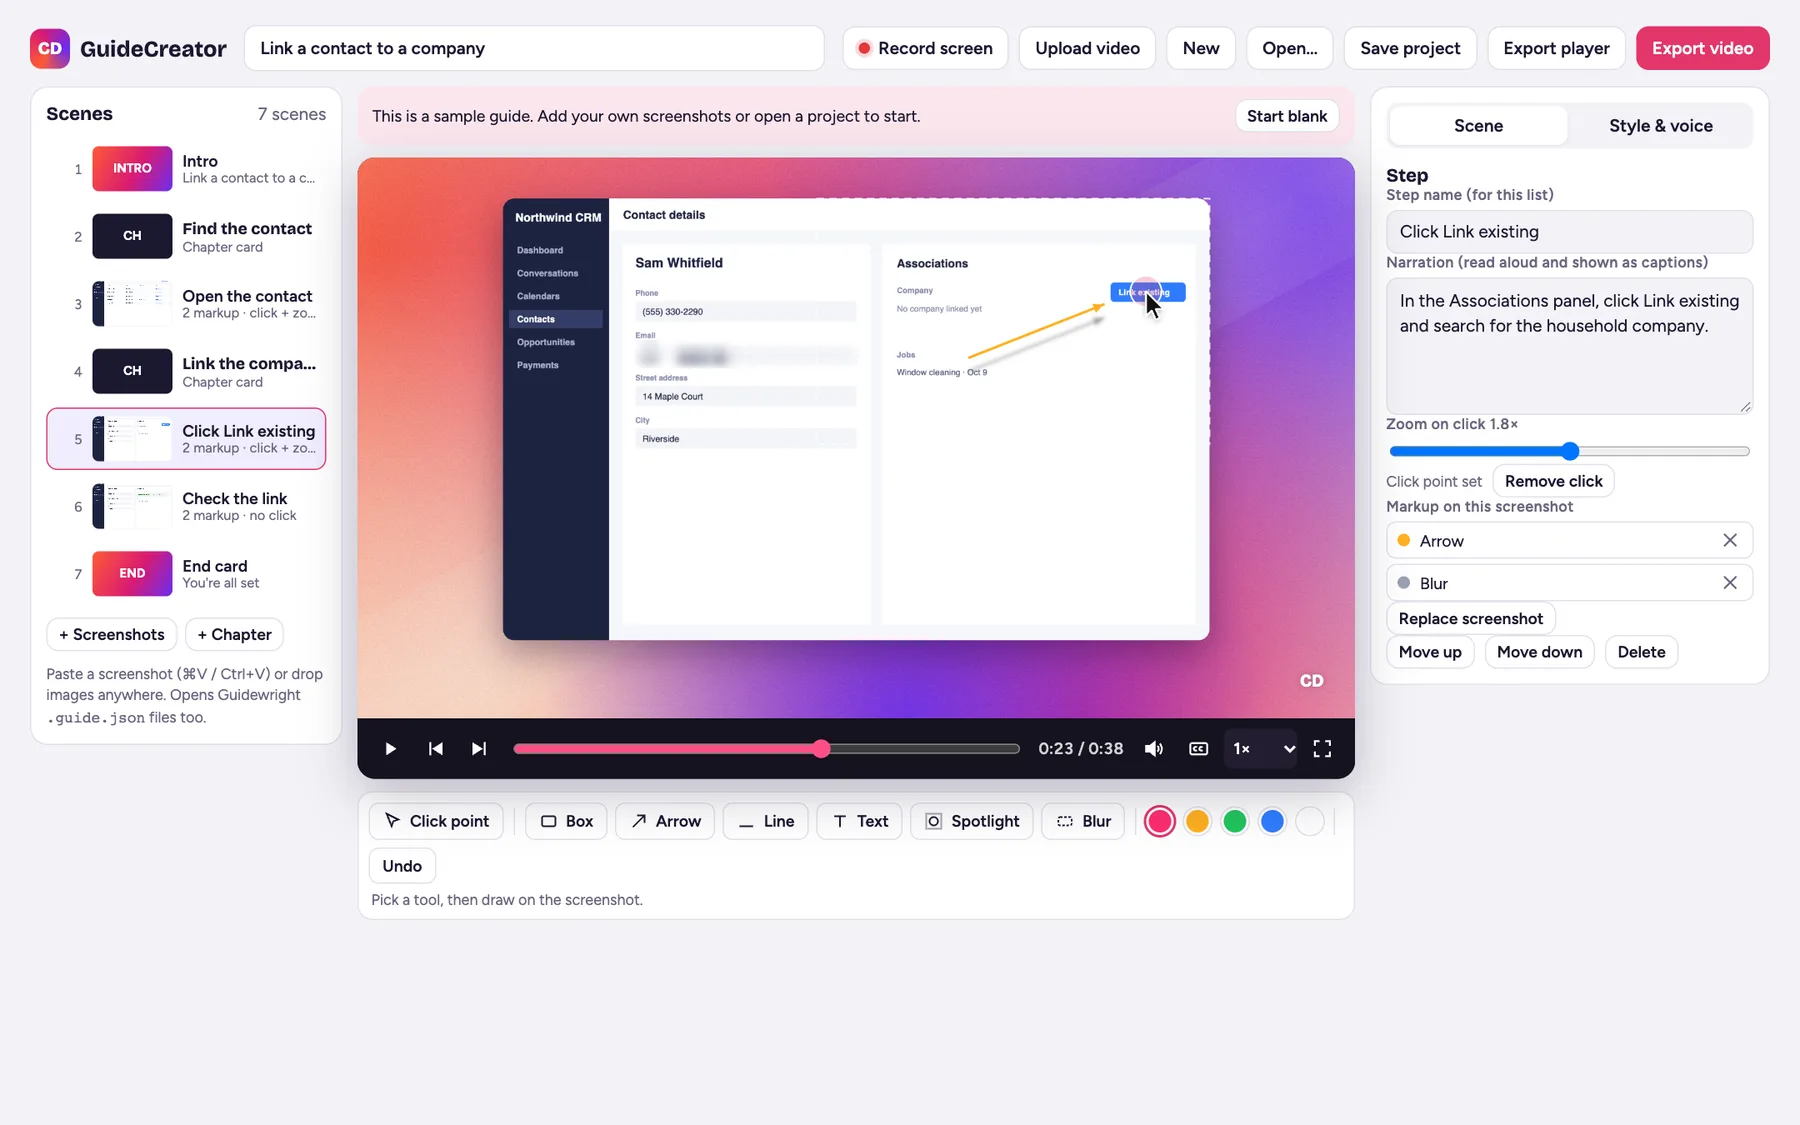Toggle closed captions in player
The width and height of the screenshot is (1800, 1125).
pos(1198,749)
